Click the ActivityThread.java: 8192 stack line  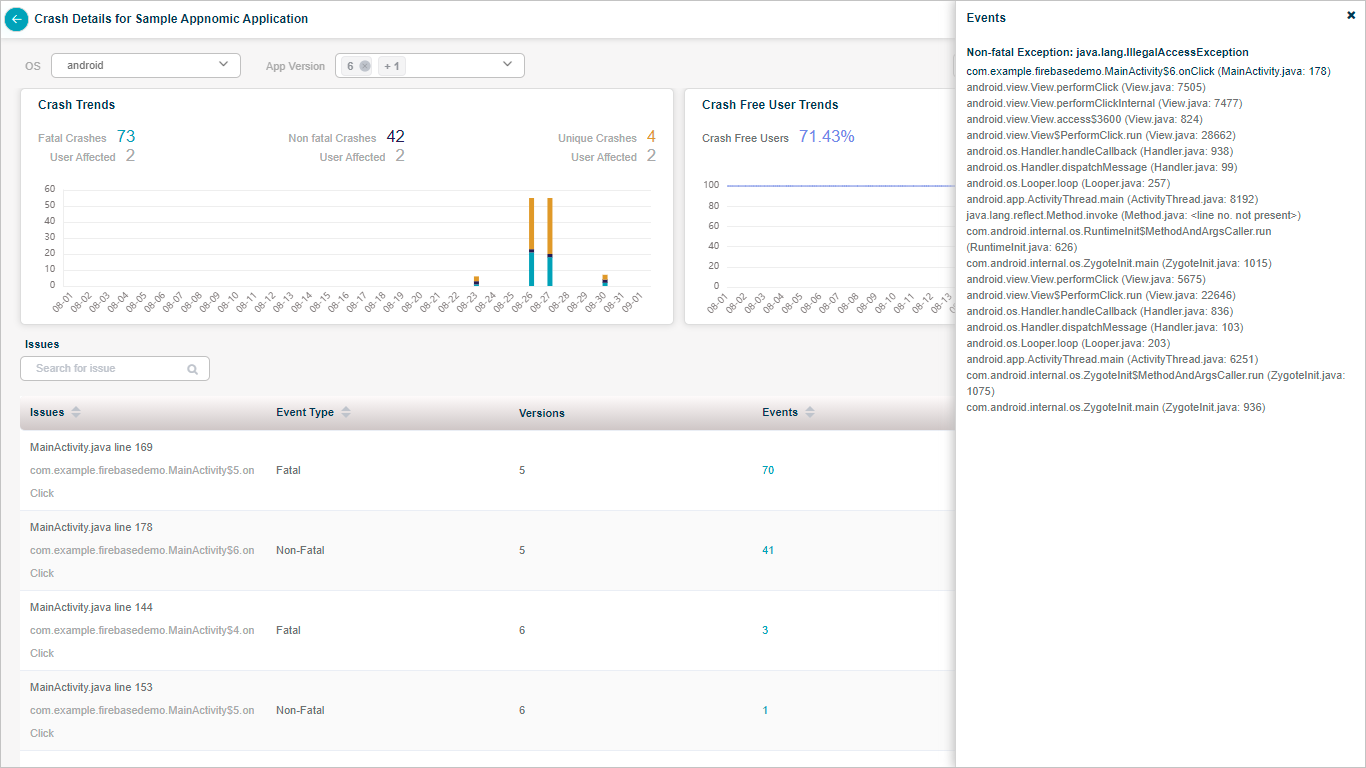coord(1112,199)
